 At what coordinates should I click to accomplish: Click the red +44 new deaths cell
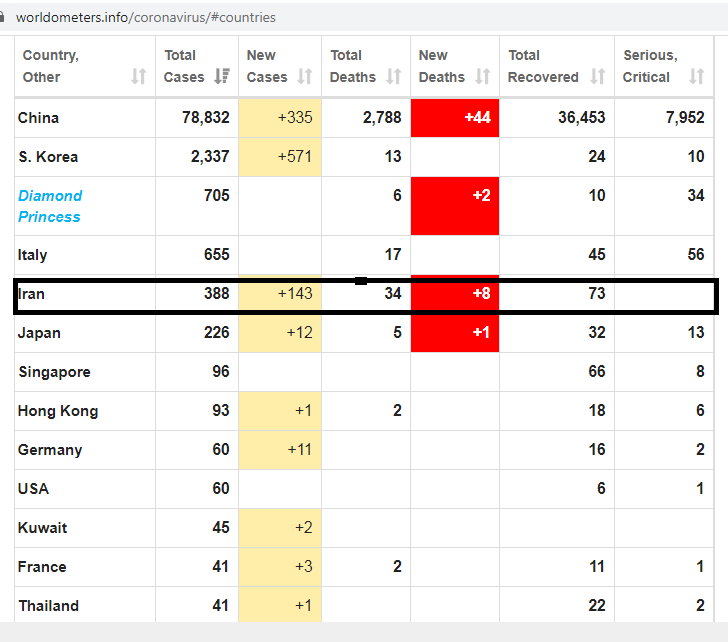(x=455, y=118)
